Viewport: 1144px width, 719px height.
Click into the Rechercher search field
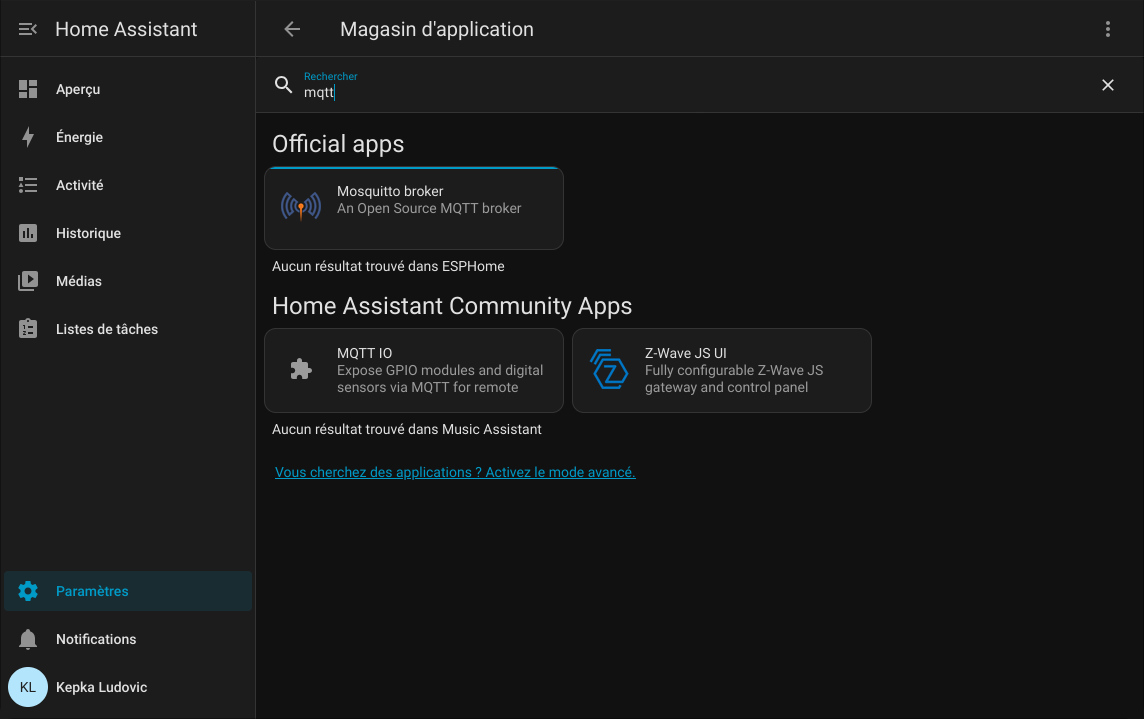pyautogui.click(x=700, y=92)
